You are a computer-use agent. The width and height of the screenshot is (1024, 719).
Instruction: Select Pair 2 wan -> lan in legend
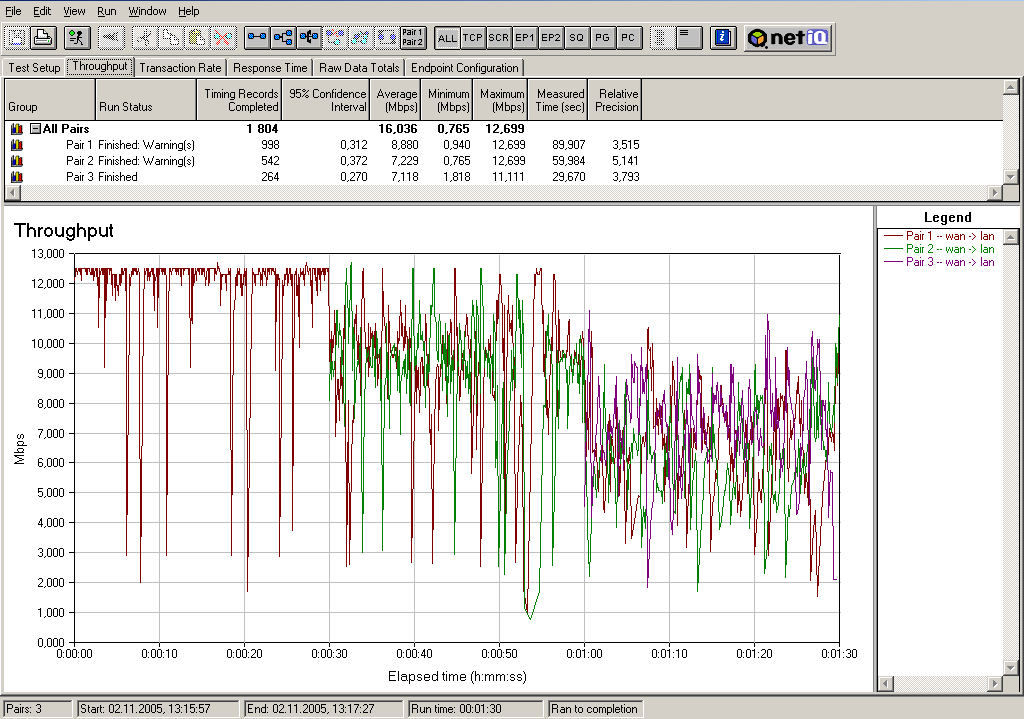949,249
